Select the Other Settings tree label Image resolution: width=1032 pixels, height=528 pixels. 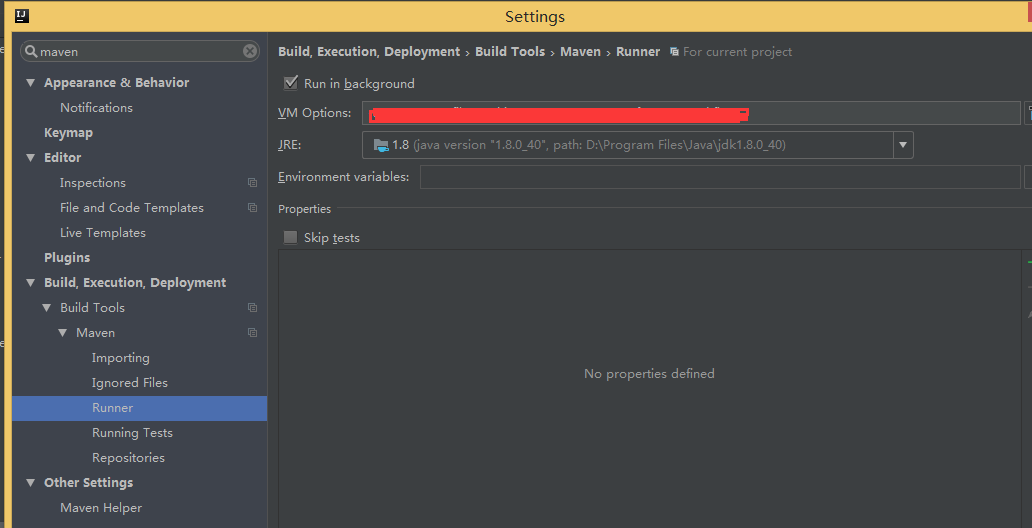88,483
